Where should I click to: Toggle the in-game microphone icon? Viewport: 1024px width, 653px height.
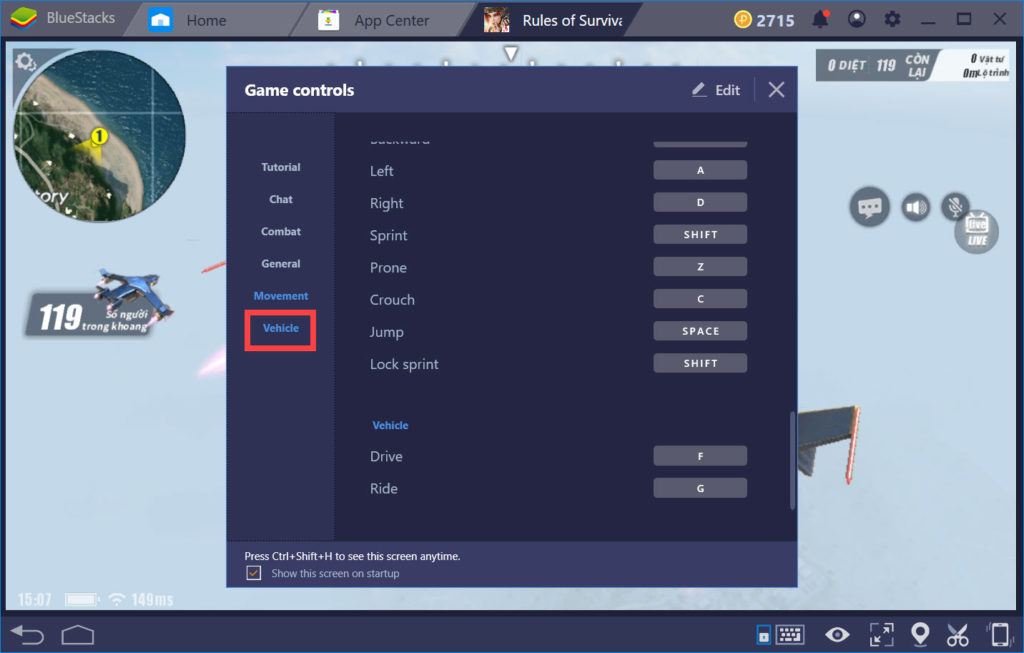(x=955, y=207)
